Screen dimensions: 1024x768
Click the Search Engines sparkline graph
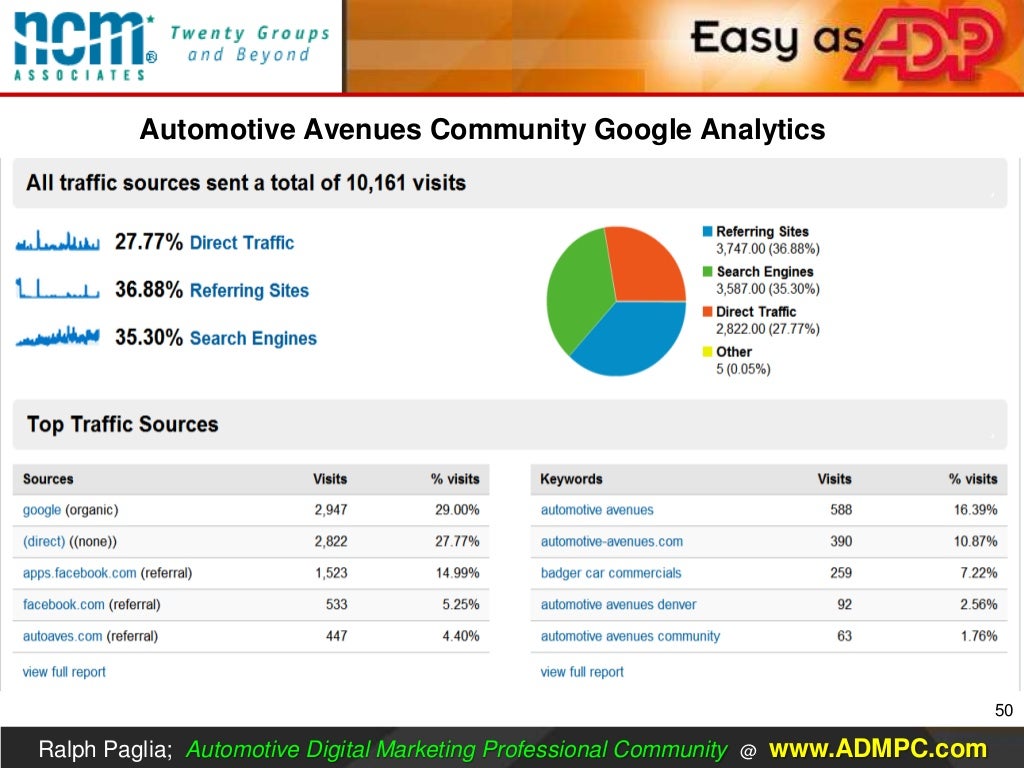tap(57, 336)
